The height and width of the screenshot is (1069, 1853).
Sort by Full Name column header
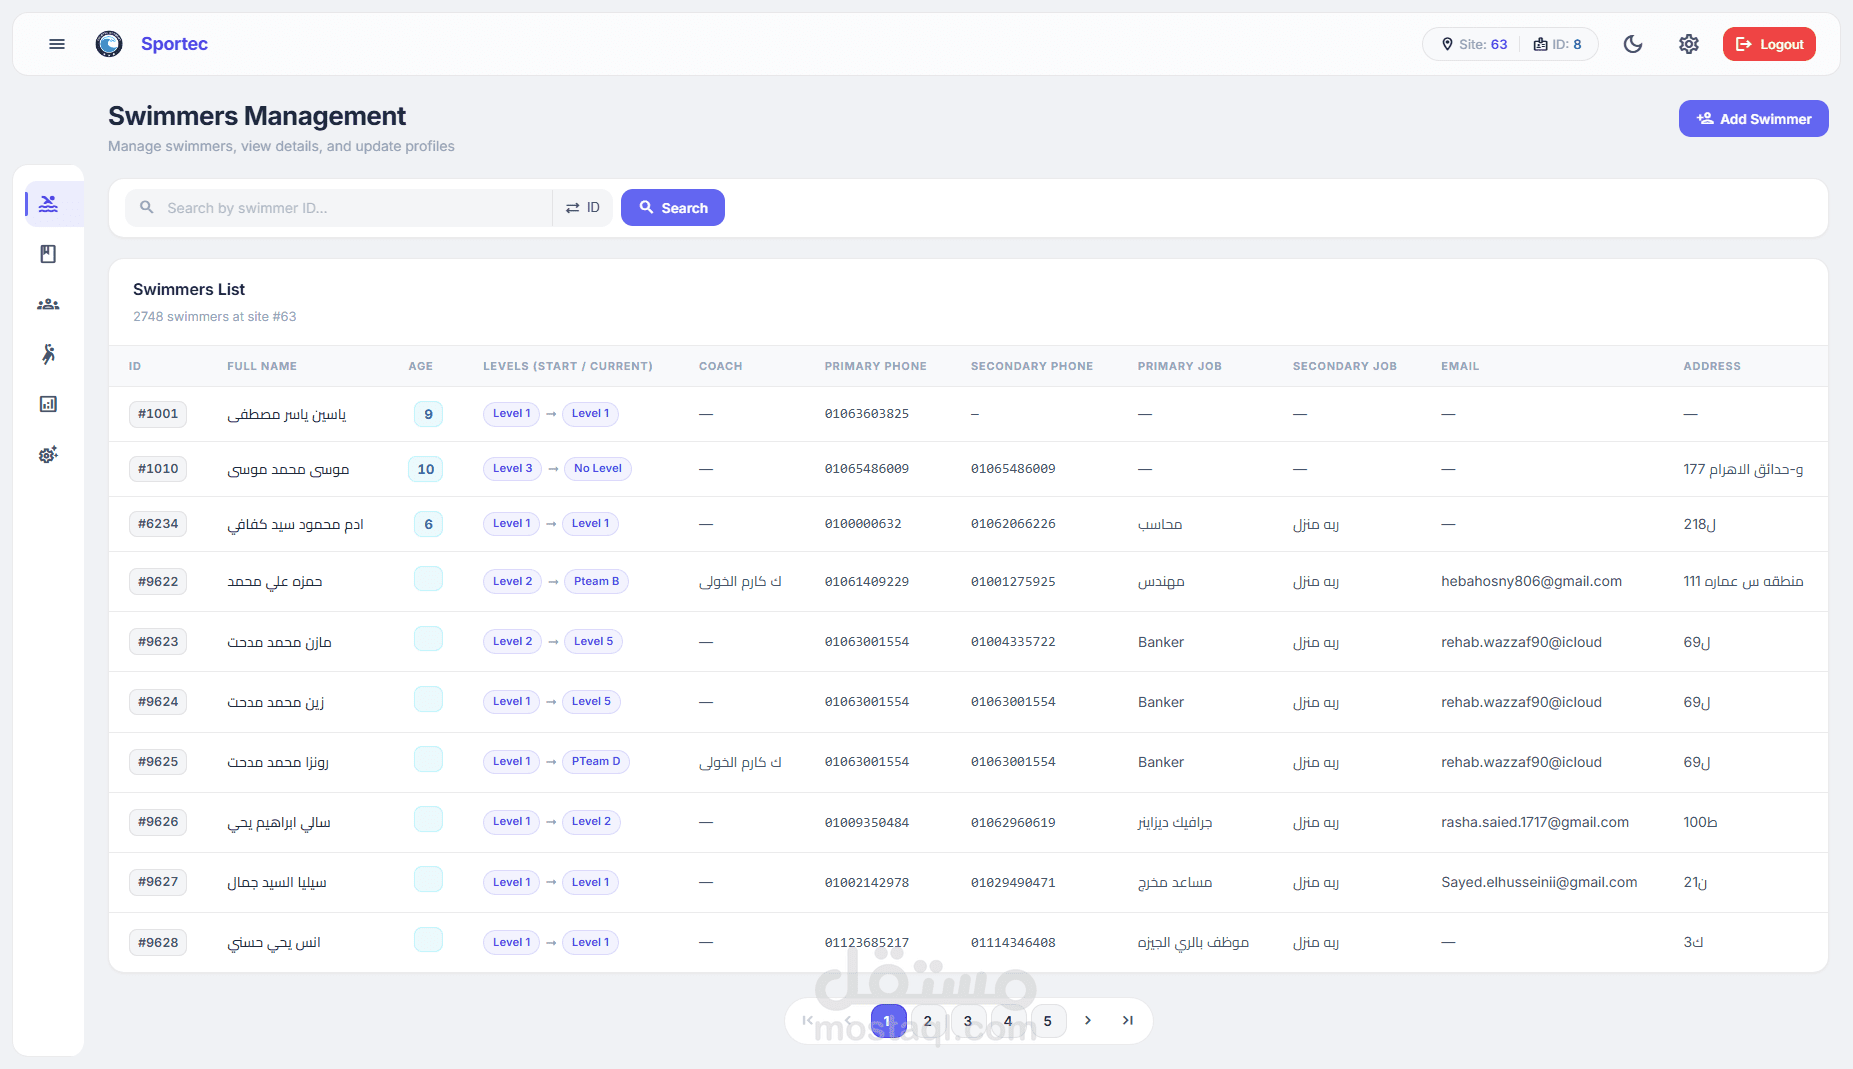point(262,366)
